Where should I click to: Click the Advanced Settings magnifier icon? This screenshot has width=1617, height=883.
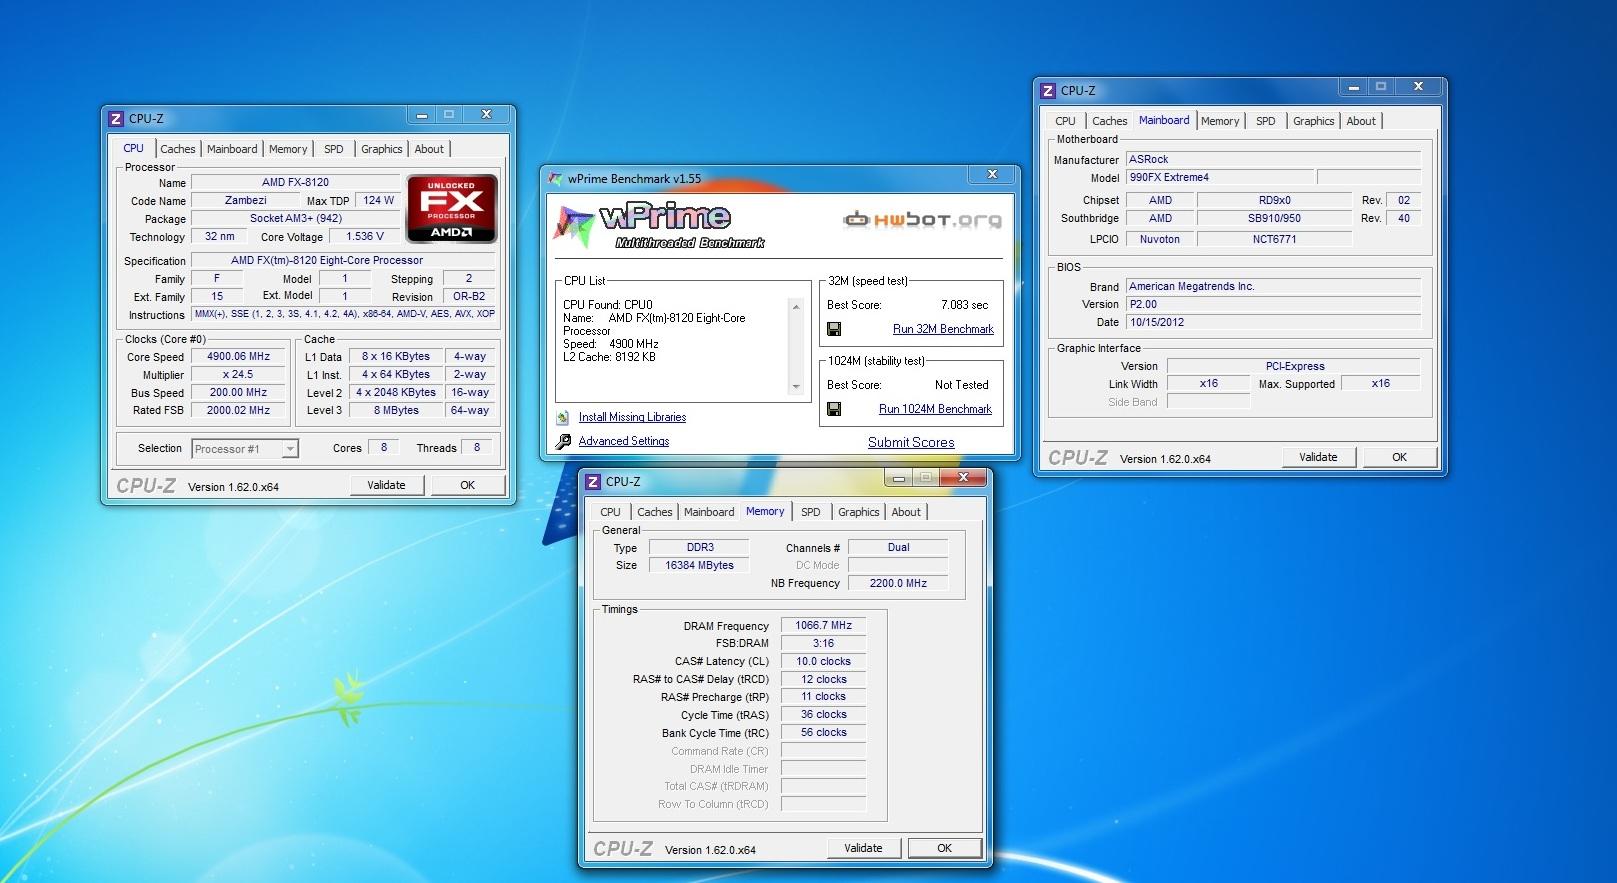click(x=563, y=441)
